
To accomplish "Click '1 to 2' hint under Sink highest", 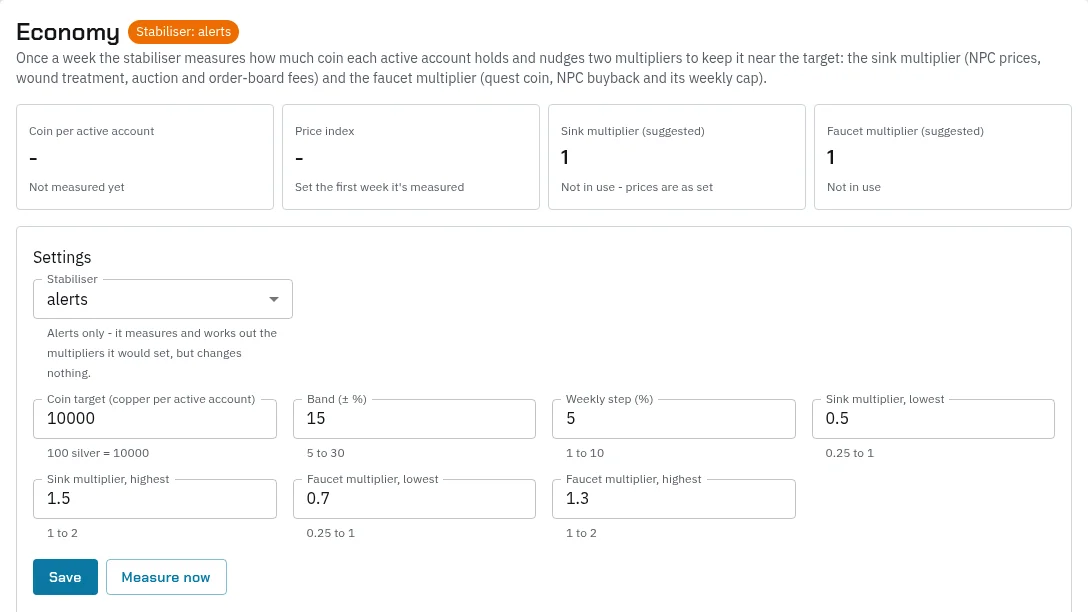I will tap(62, 533).
